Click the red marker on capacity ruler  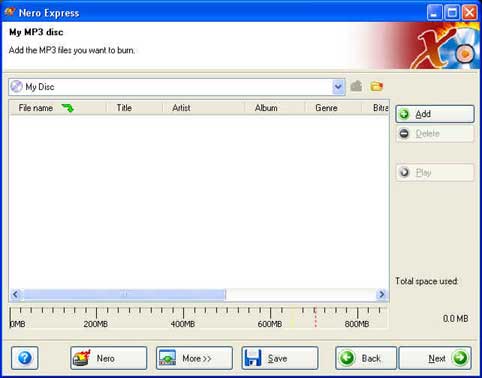coord(315,317)
